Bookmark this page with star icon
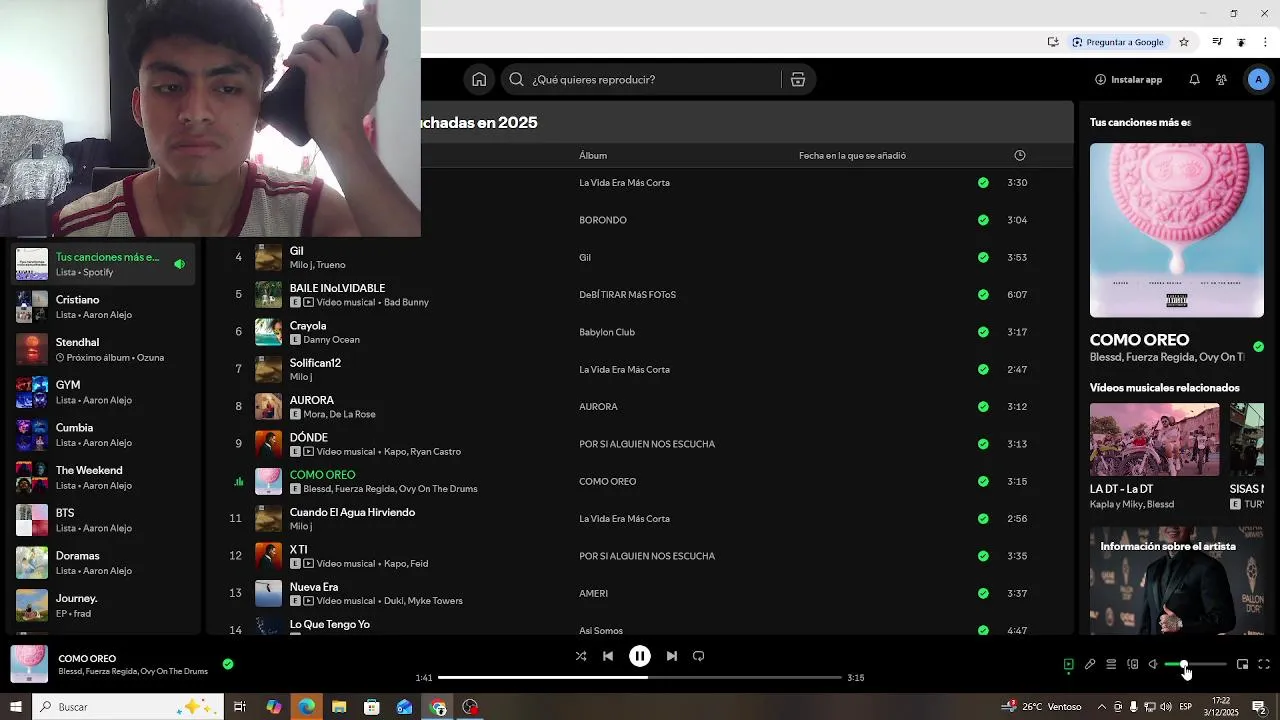1280x720 pixels. pos(1184,42)
